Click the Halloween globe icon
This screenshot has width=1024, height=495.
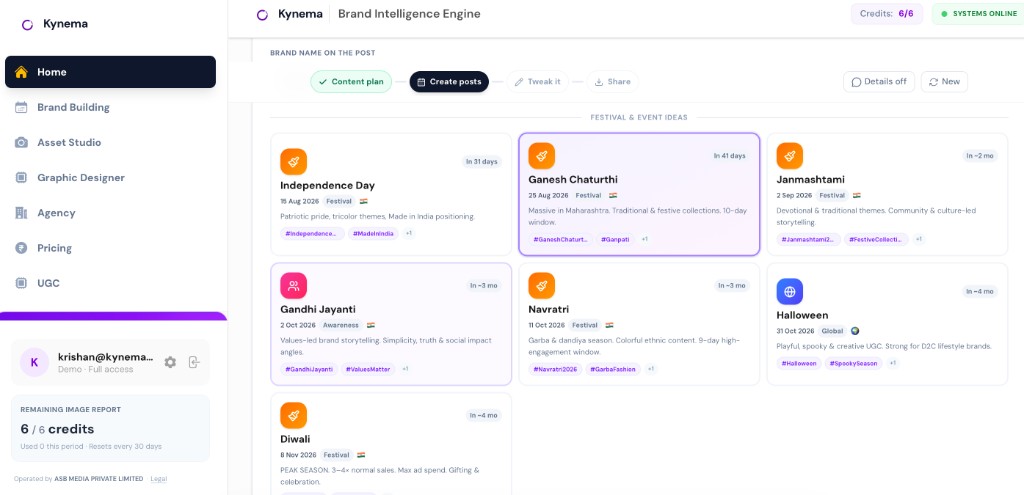pyautogui.click(x=790, y=291)
